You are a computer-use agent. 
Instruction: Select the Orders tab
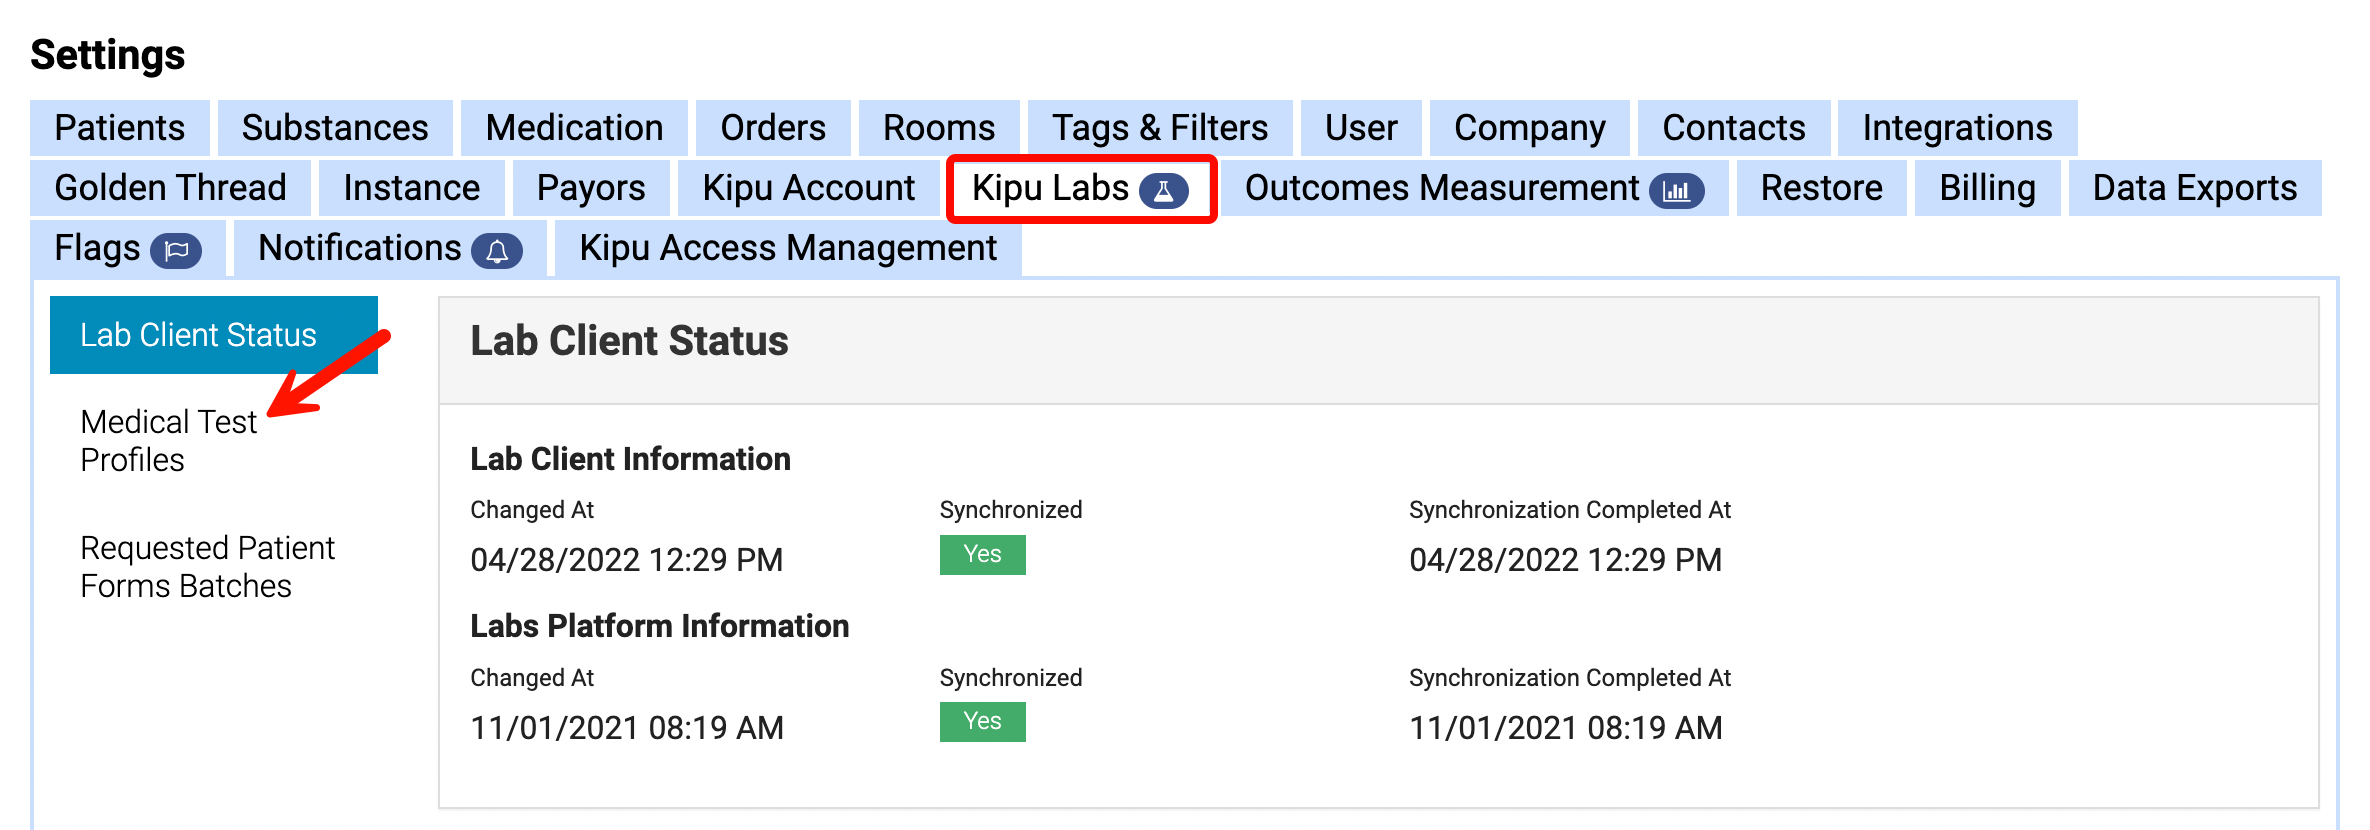pyautogui.click(x=773, y=128)
